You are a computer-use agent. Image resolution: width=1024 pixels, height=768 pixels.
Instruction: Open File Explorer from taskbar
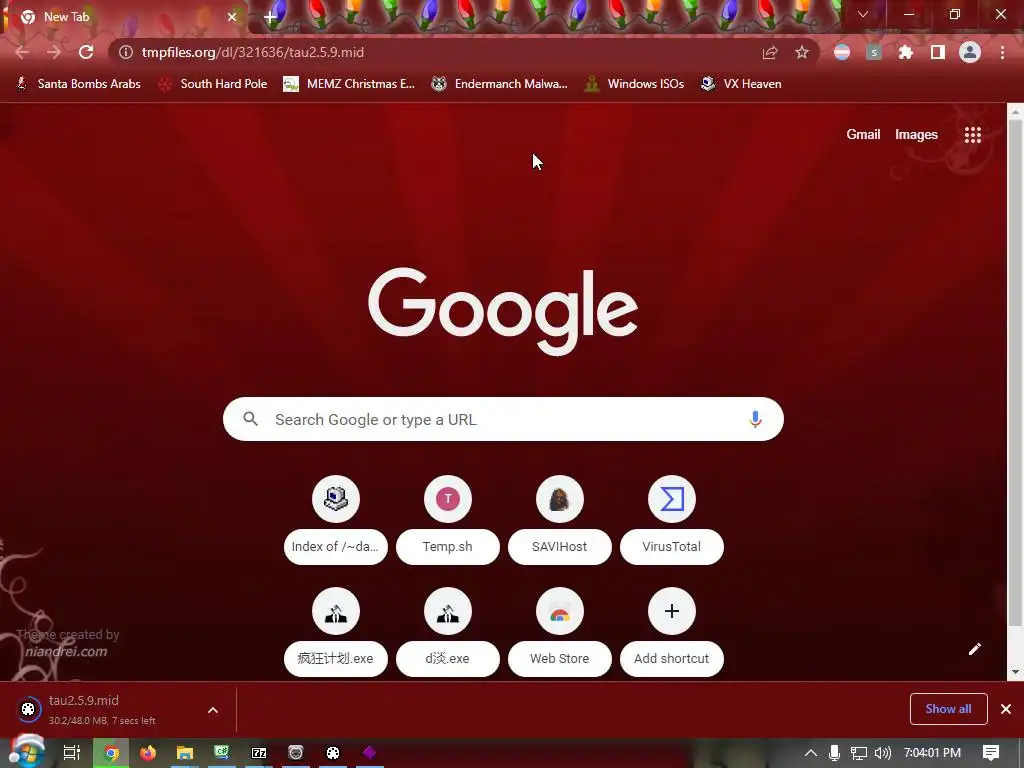click(185, 753)
